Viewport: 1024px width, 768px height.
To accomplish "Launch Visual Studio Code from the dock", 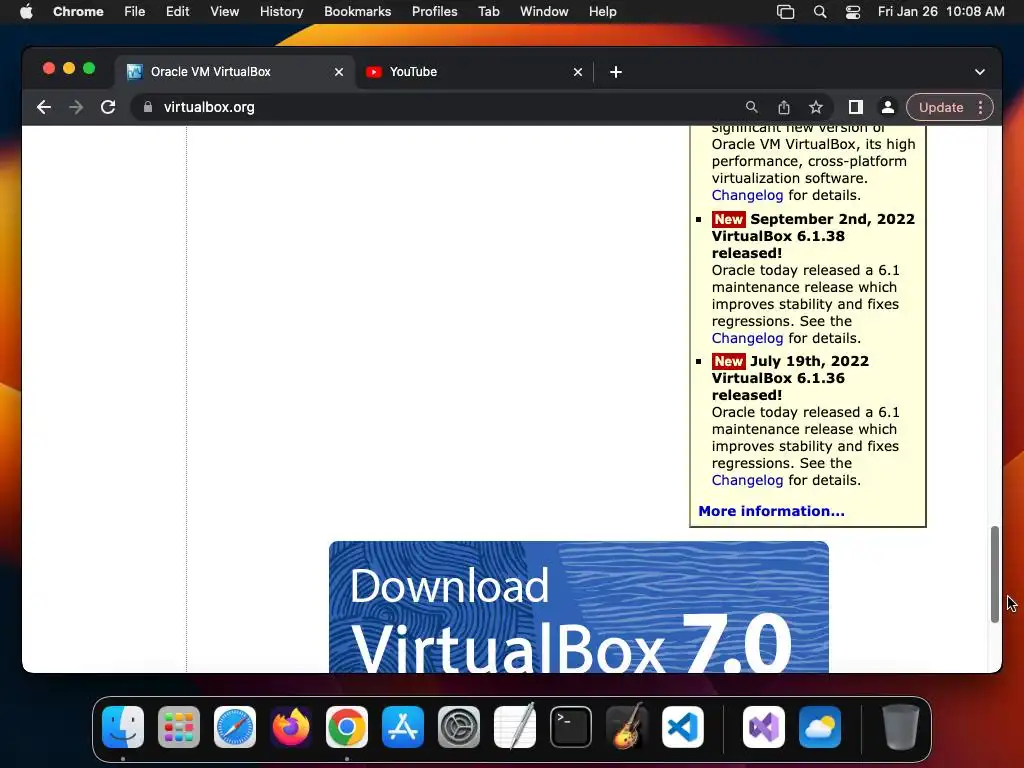I will [682, 727].
